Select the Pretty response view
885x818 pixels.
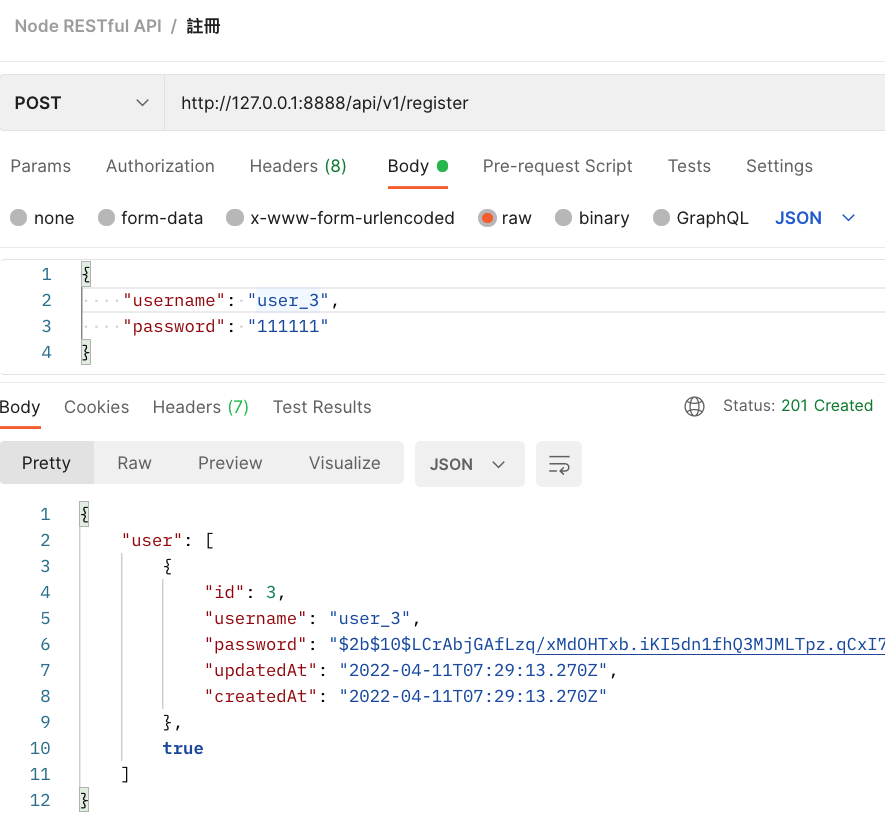[x=47, y=463]
